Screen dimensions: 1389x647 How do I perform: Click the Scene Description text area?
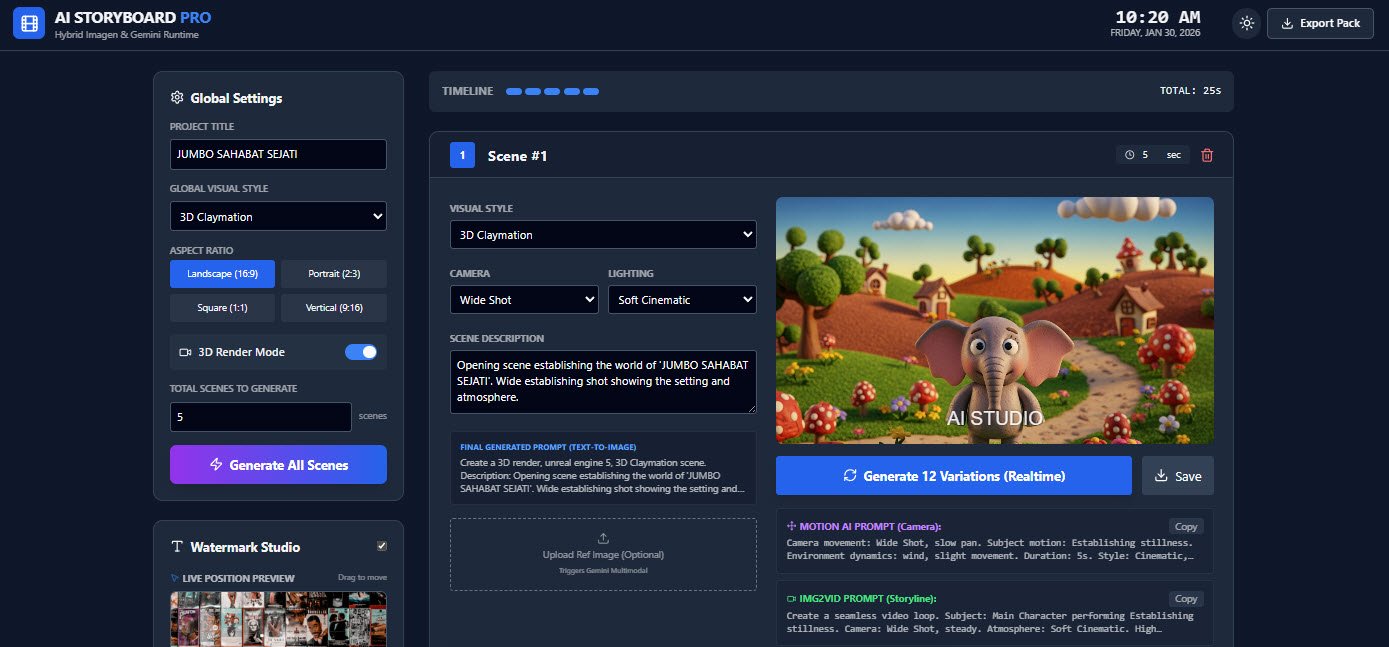pyautogui.click(x=603, y=381)
